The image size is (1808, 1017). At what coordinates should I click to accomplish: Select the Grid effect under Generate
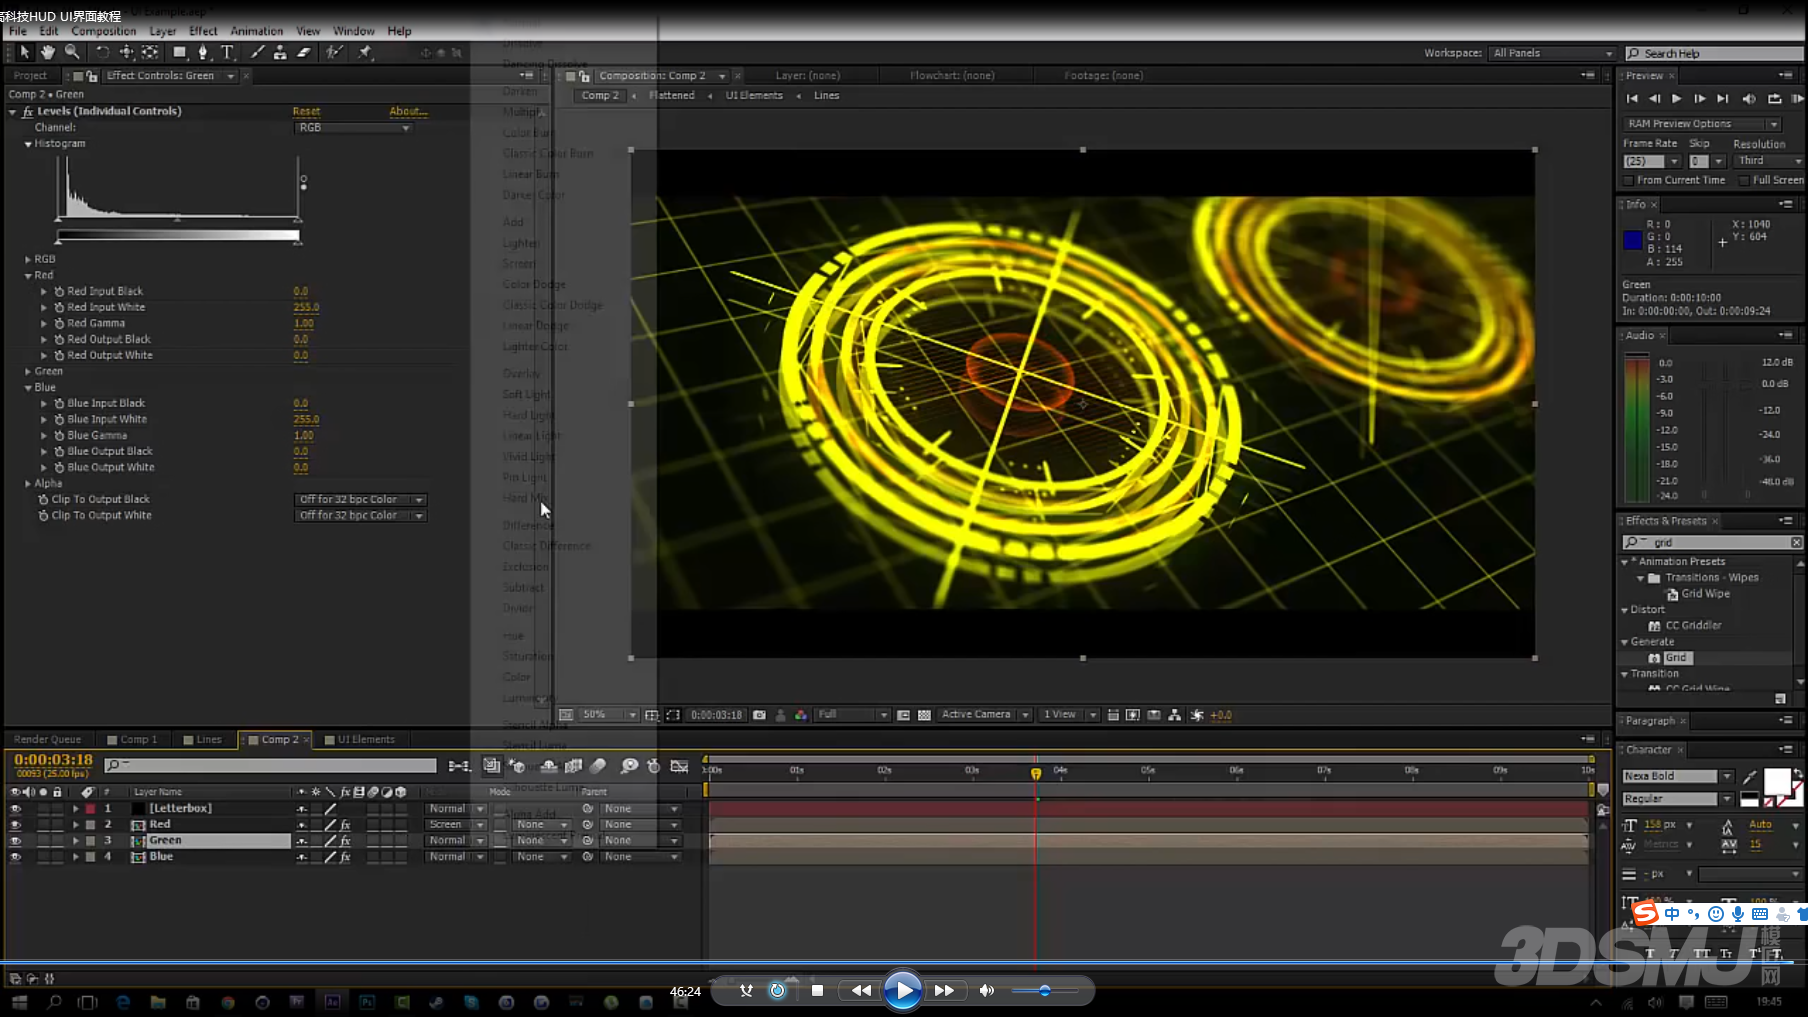1676,658
